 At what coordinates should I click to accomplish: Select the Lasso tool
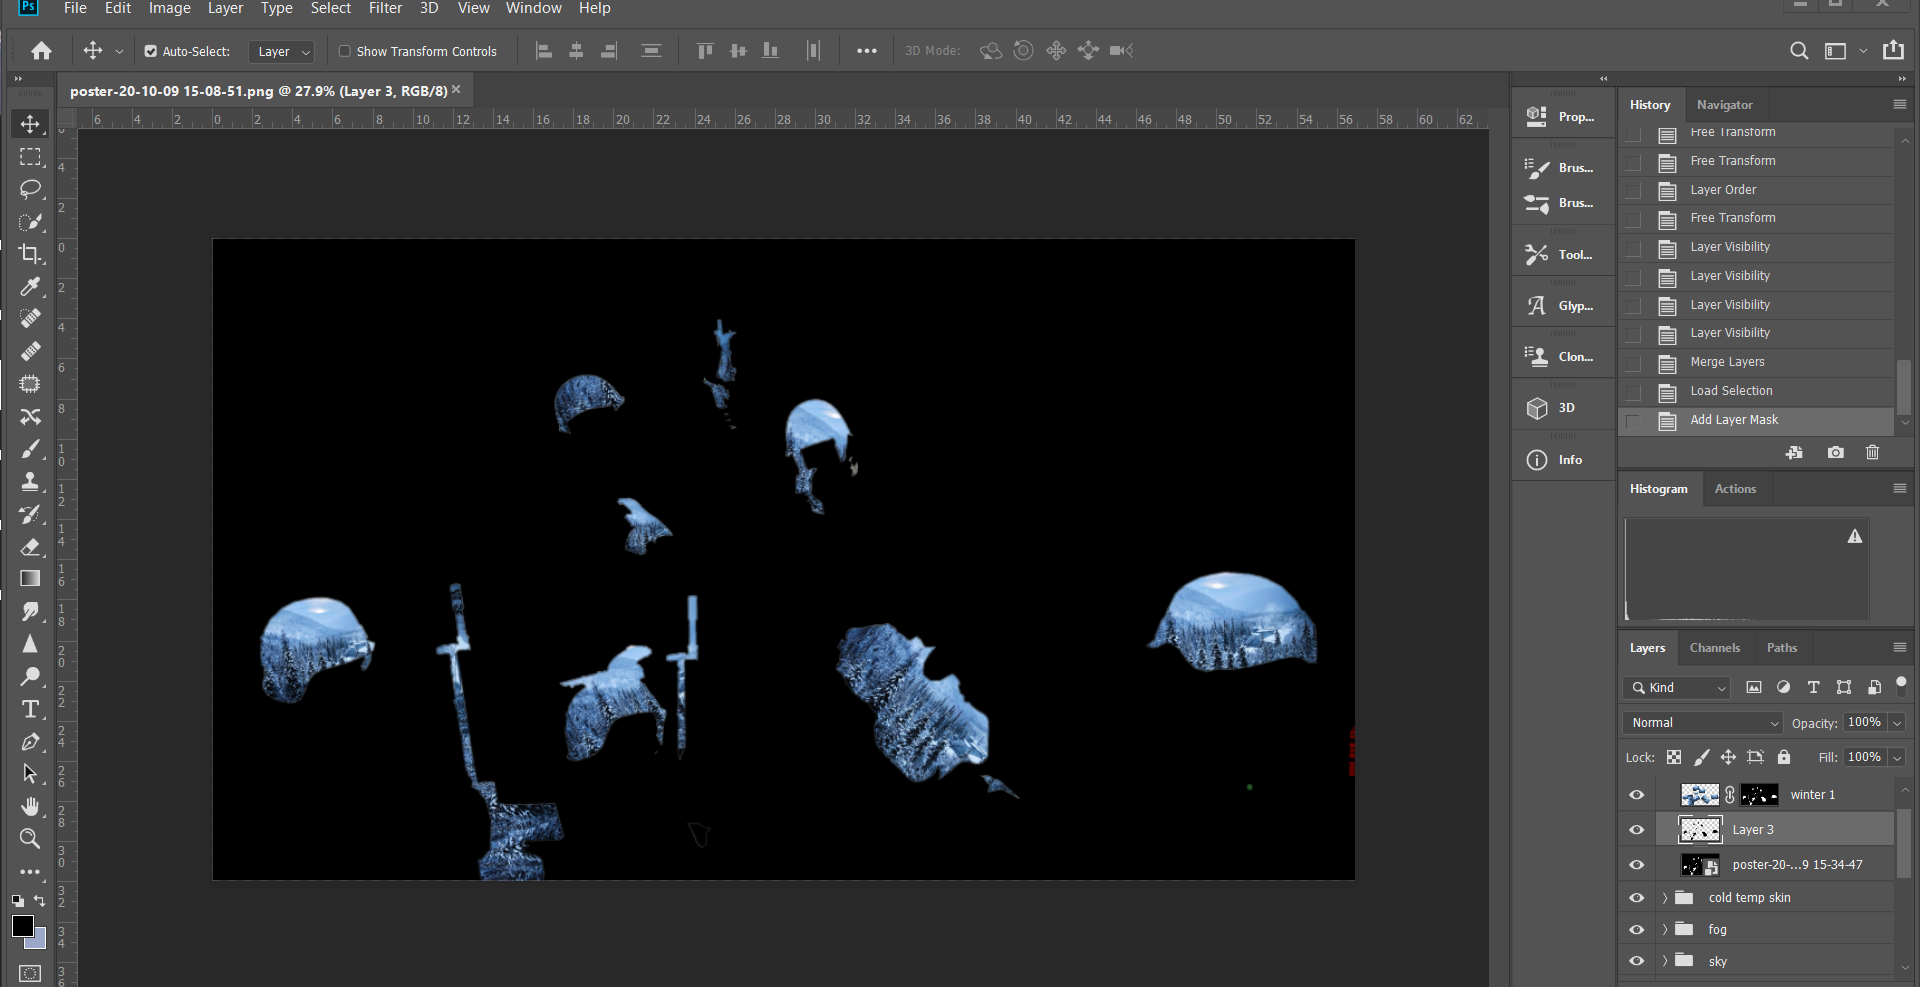[30, 189]
